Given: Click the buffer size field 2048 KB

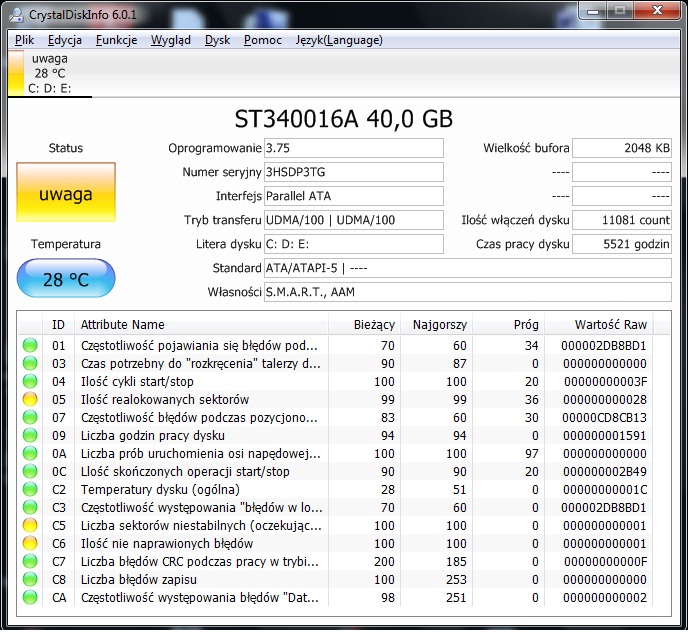Looking at the screenshot, I should [622, 148].
